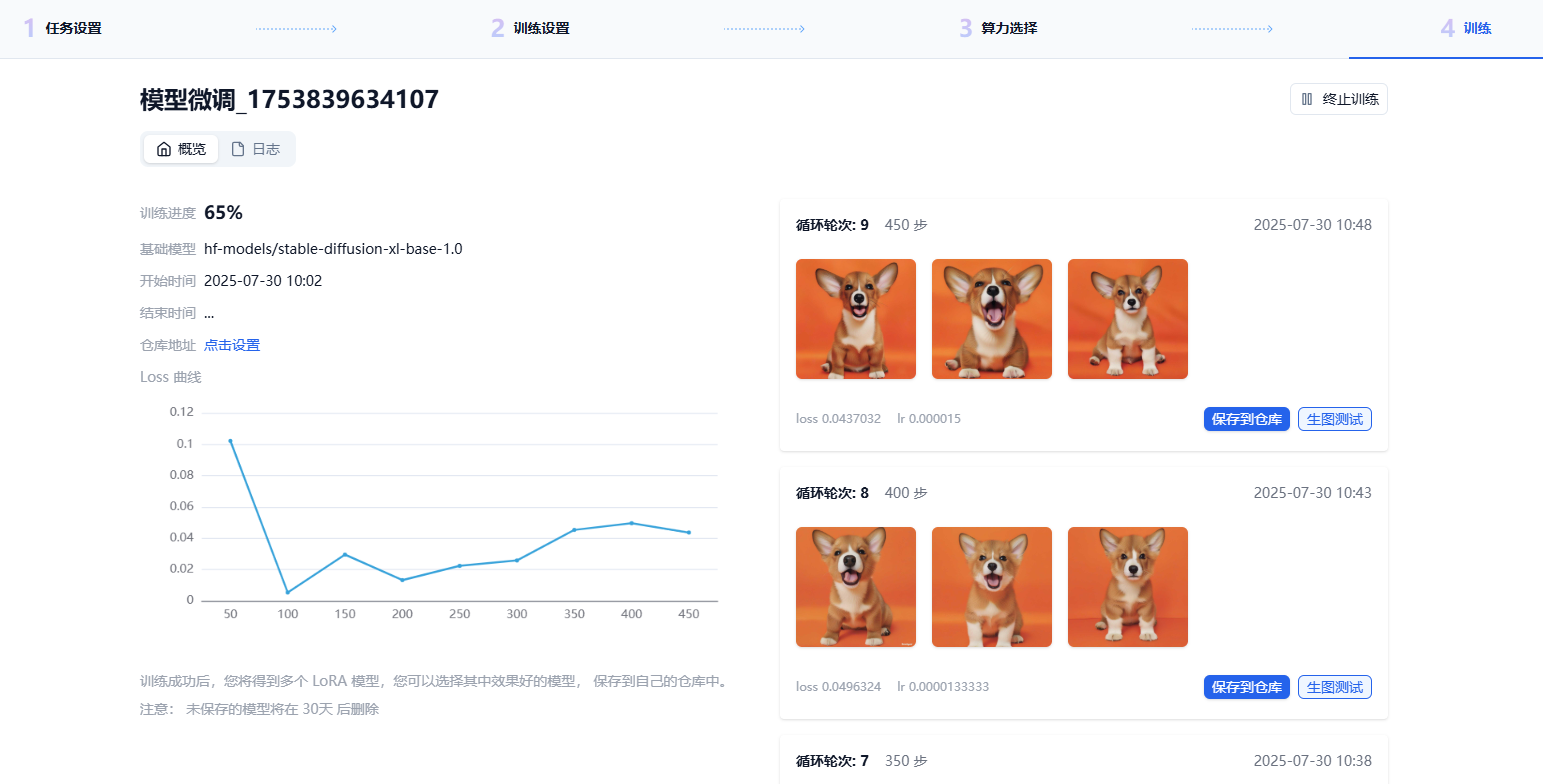The width and height of the screenshot is (1543, 784).
Task: Open first corgi sample of epoch 8
Action: pos(856,587)
